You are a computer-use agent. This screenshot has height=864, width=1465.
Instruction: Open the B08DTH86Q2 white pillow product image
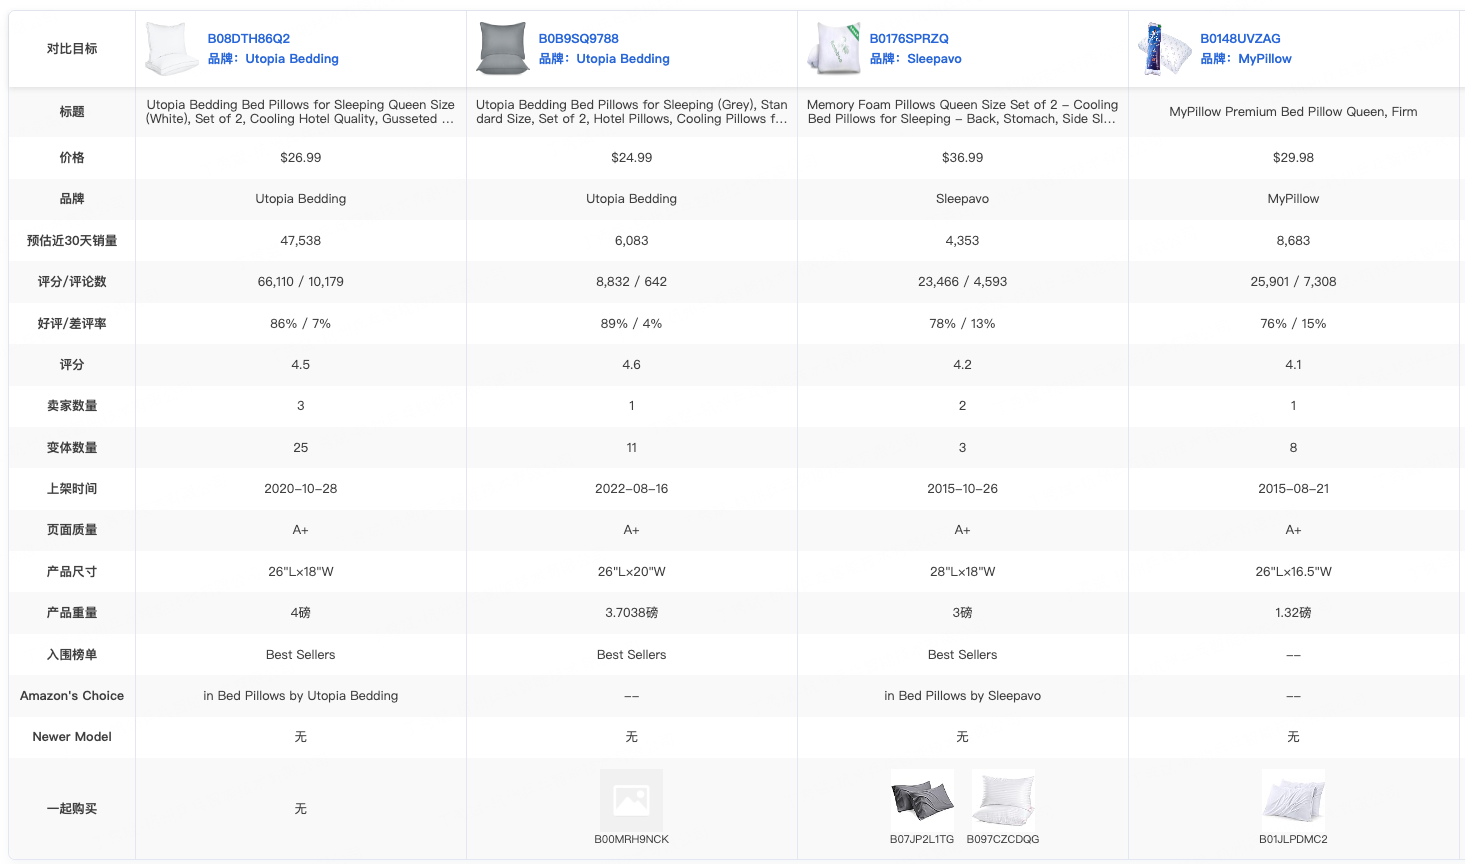point(172,48)
